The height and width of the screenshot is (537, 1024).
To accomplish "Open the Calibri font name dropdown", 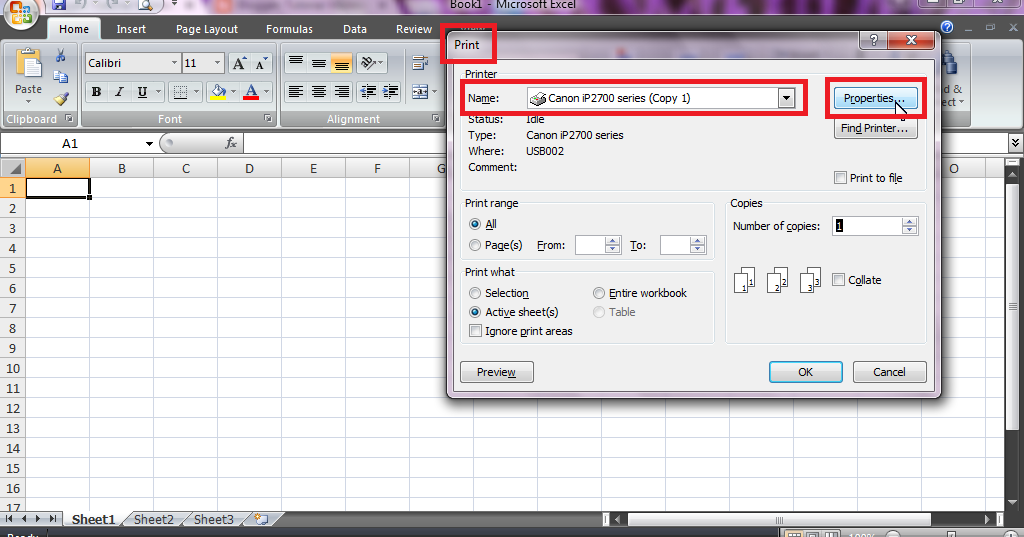I will coord(174,63).
